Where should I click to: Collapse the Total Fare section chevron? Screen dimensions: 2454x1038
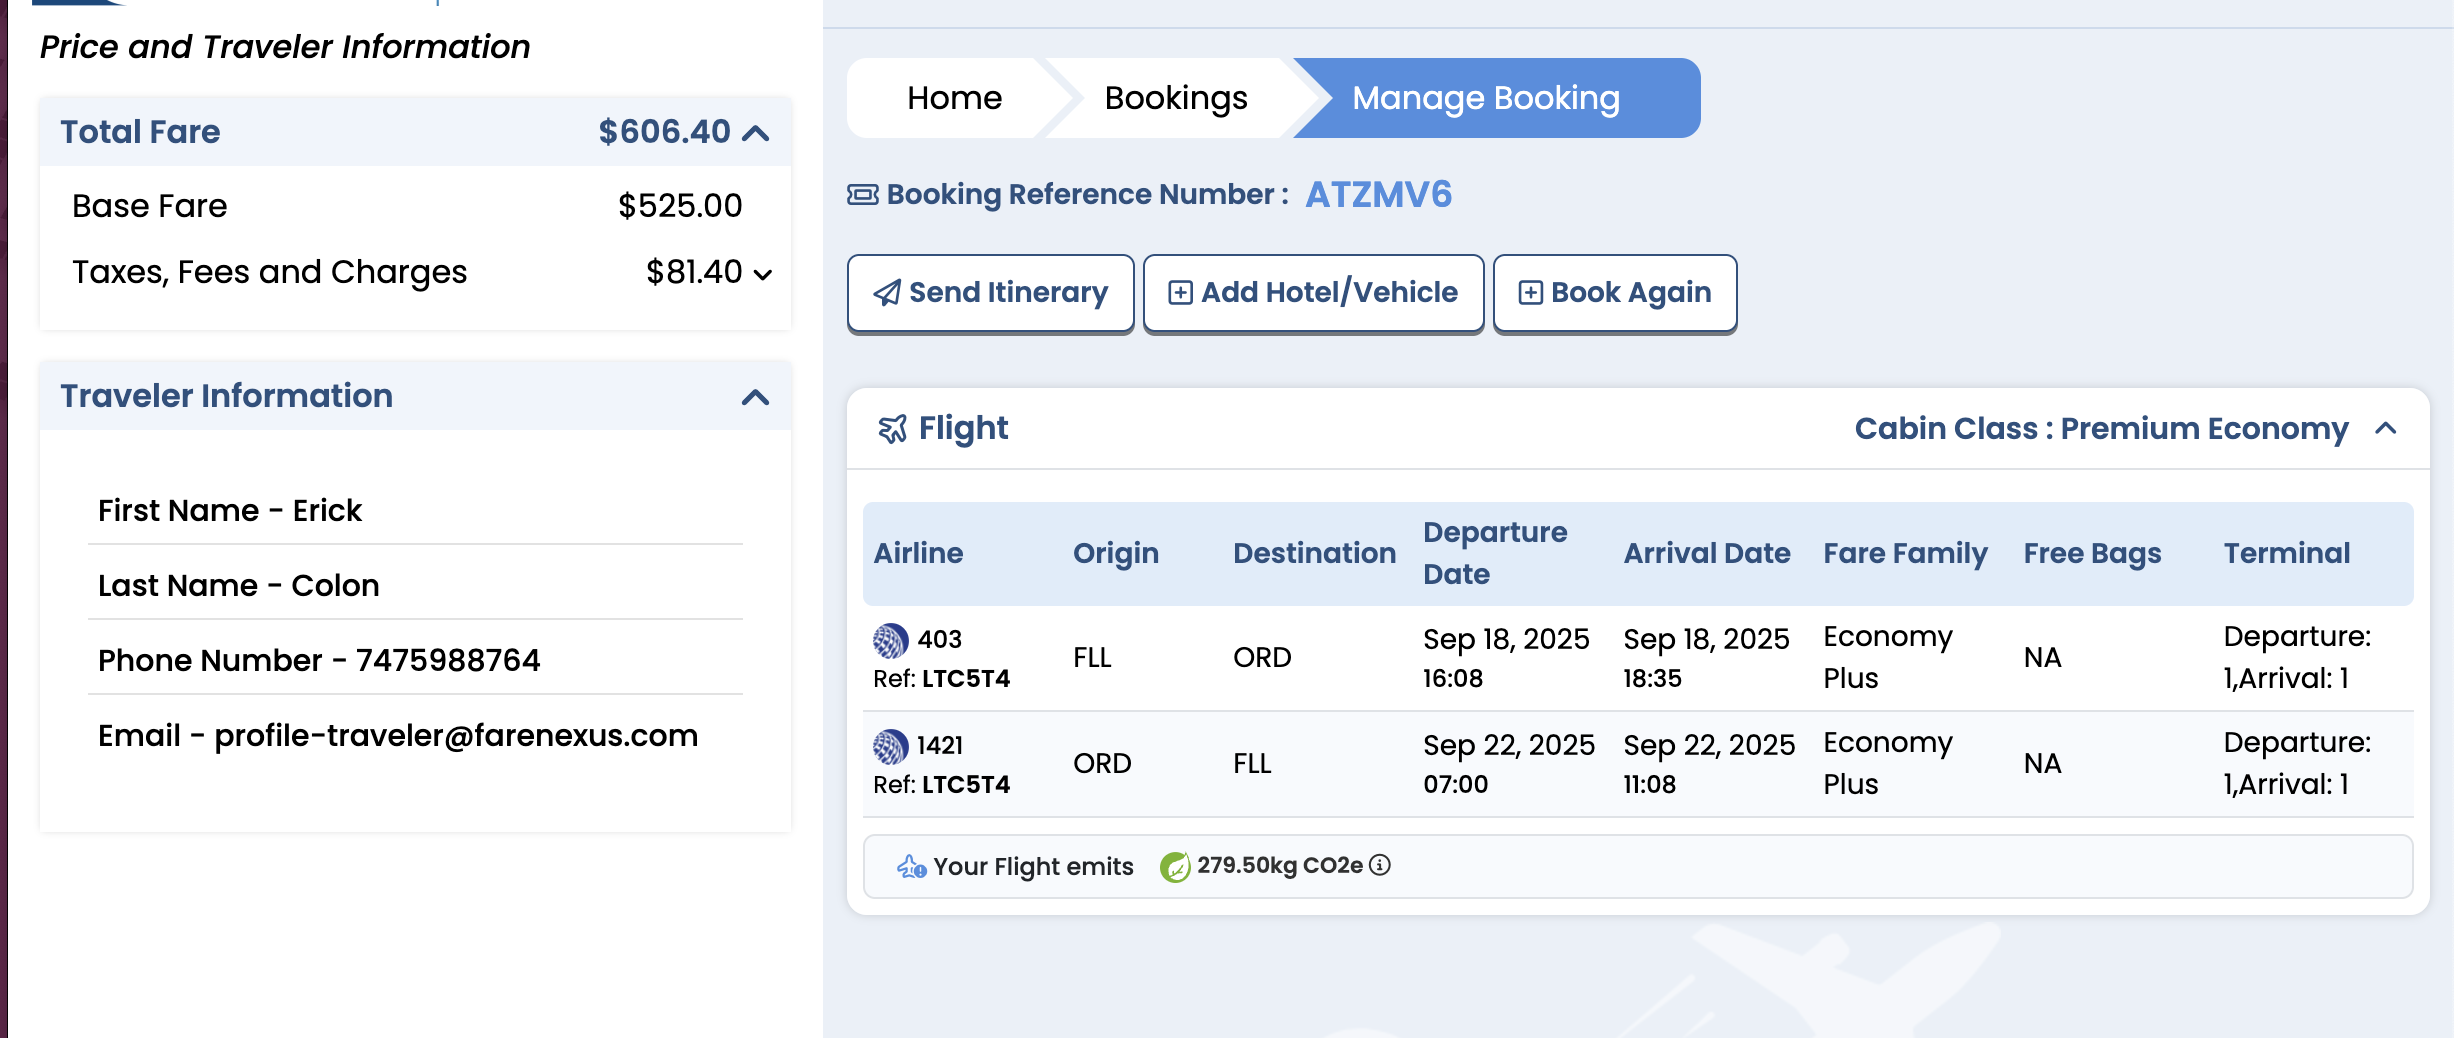(756, 133)
